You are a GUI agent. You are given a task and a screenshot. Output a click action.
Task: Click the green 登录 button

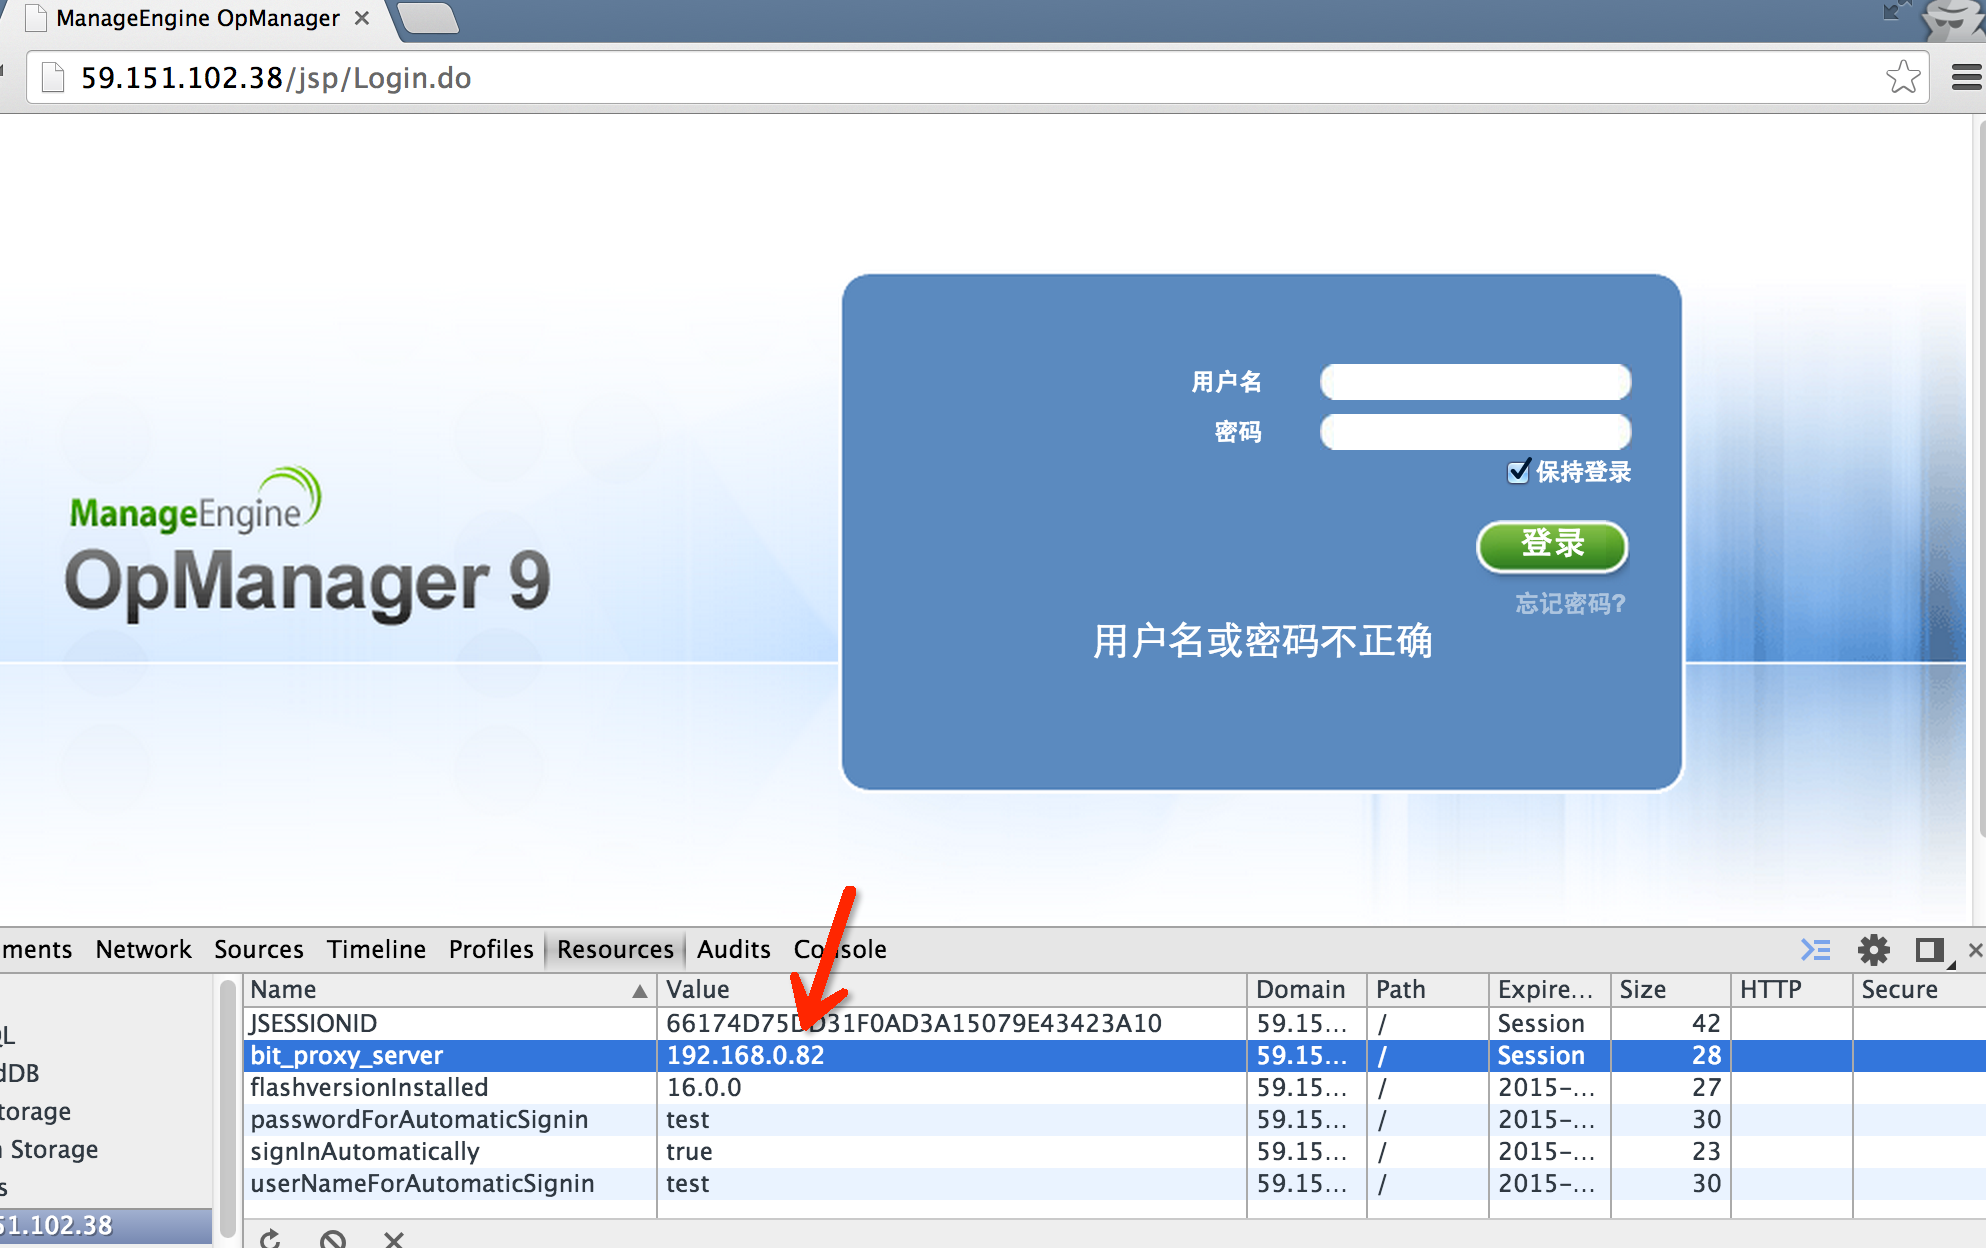tap(1552, 545)
